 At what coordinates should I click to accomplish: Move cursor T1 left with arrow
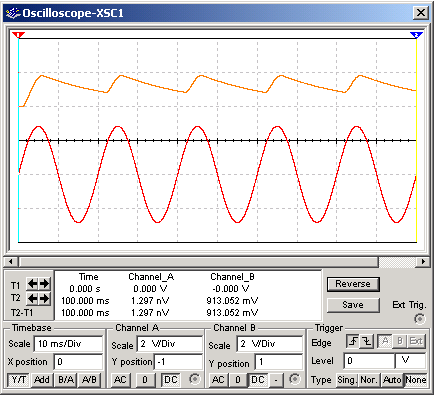click(32, 284)
